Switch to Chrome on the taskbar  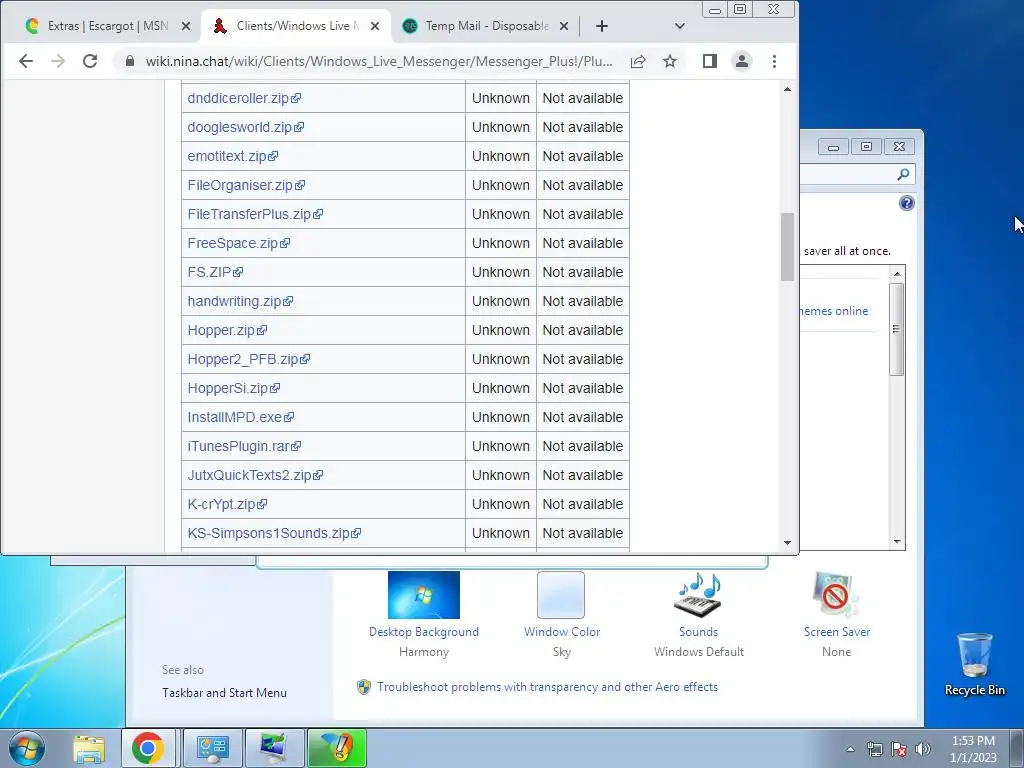coord(148,748)
